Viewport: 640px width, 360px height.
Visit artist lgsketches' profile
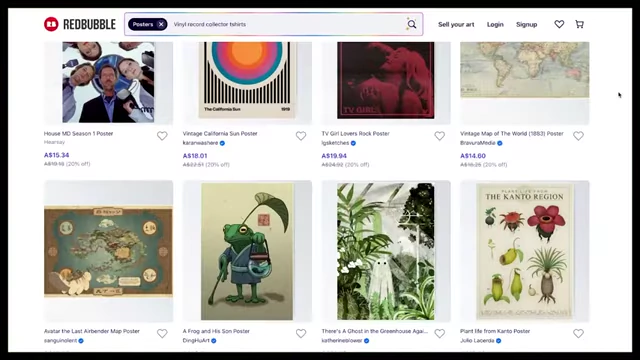(335, 143)
